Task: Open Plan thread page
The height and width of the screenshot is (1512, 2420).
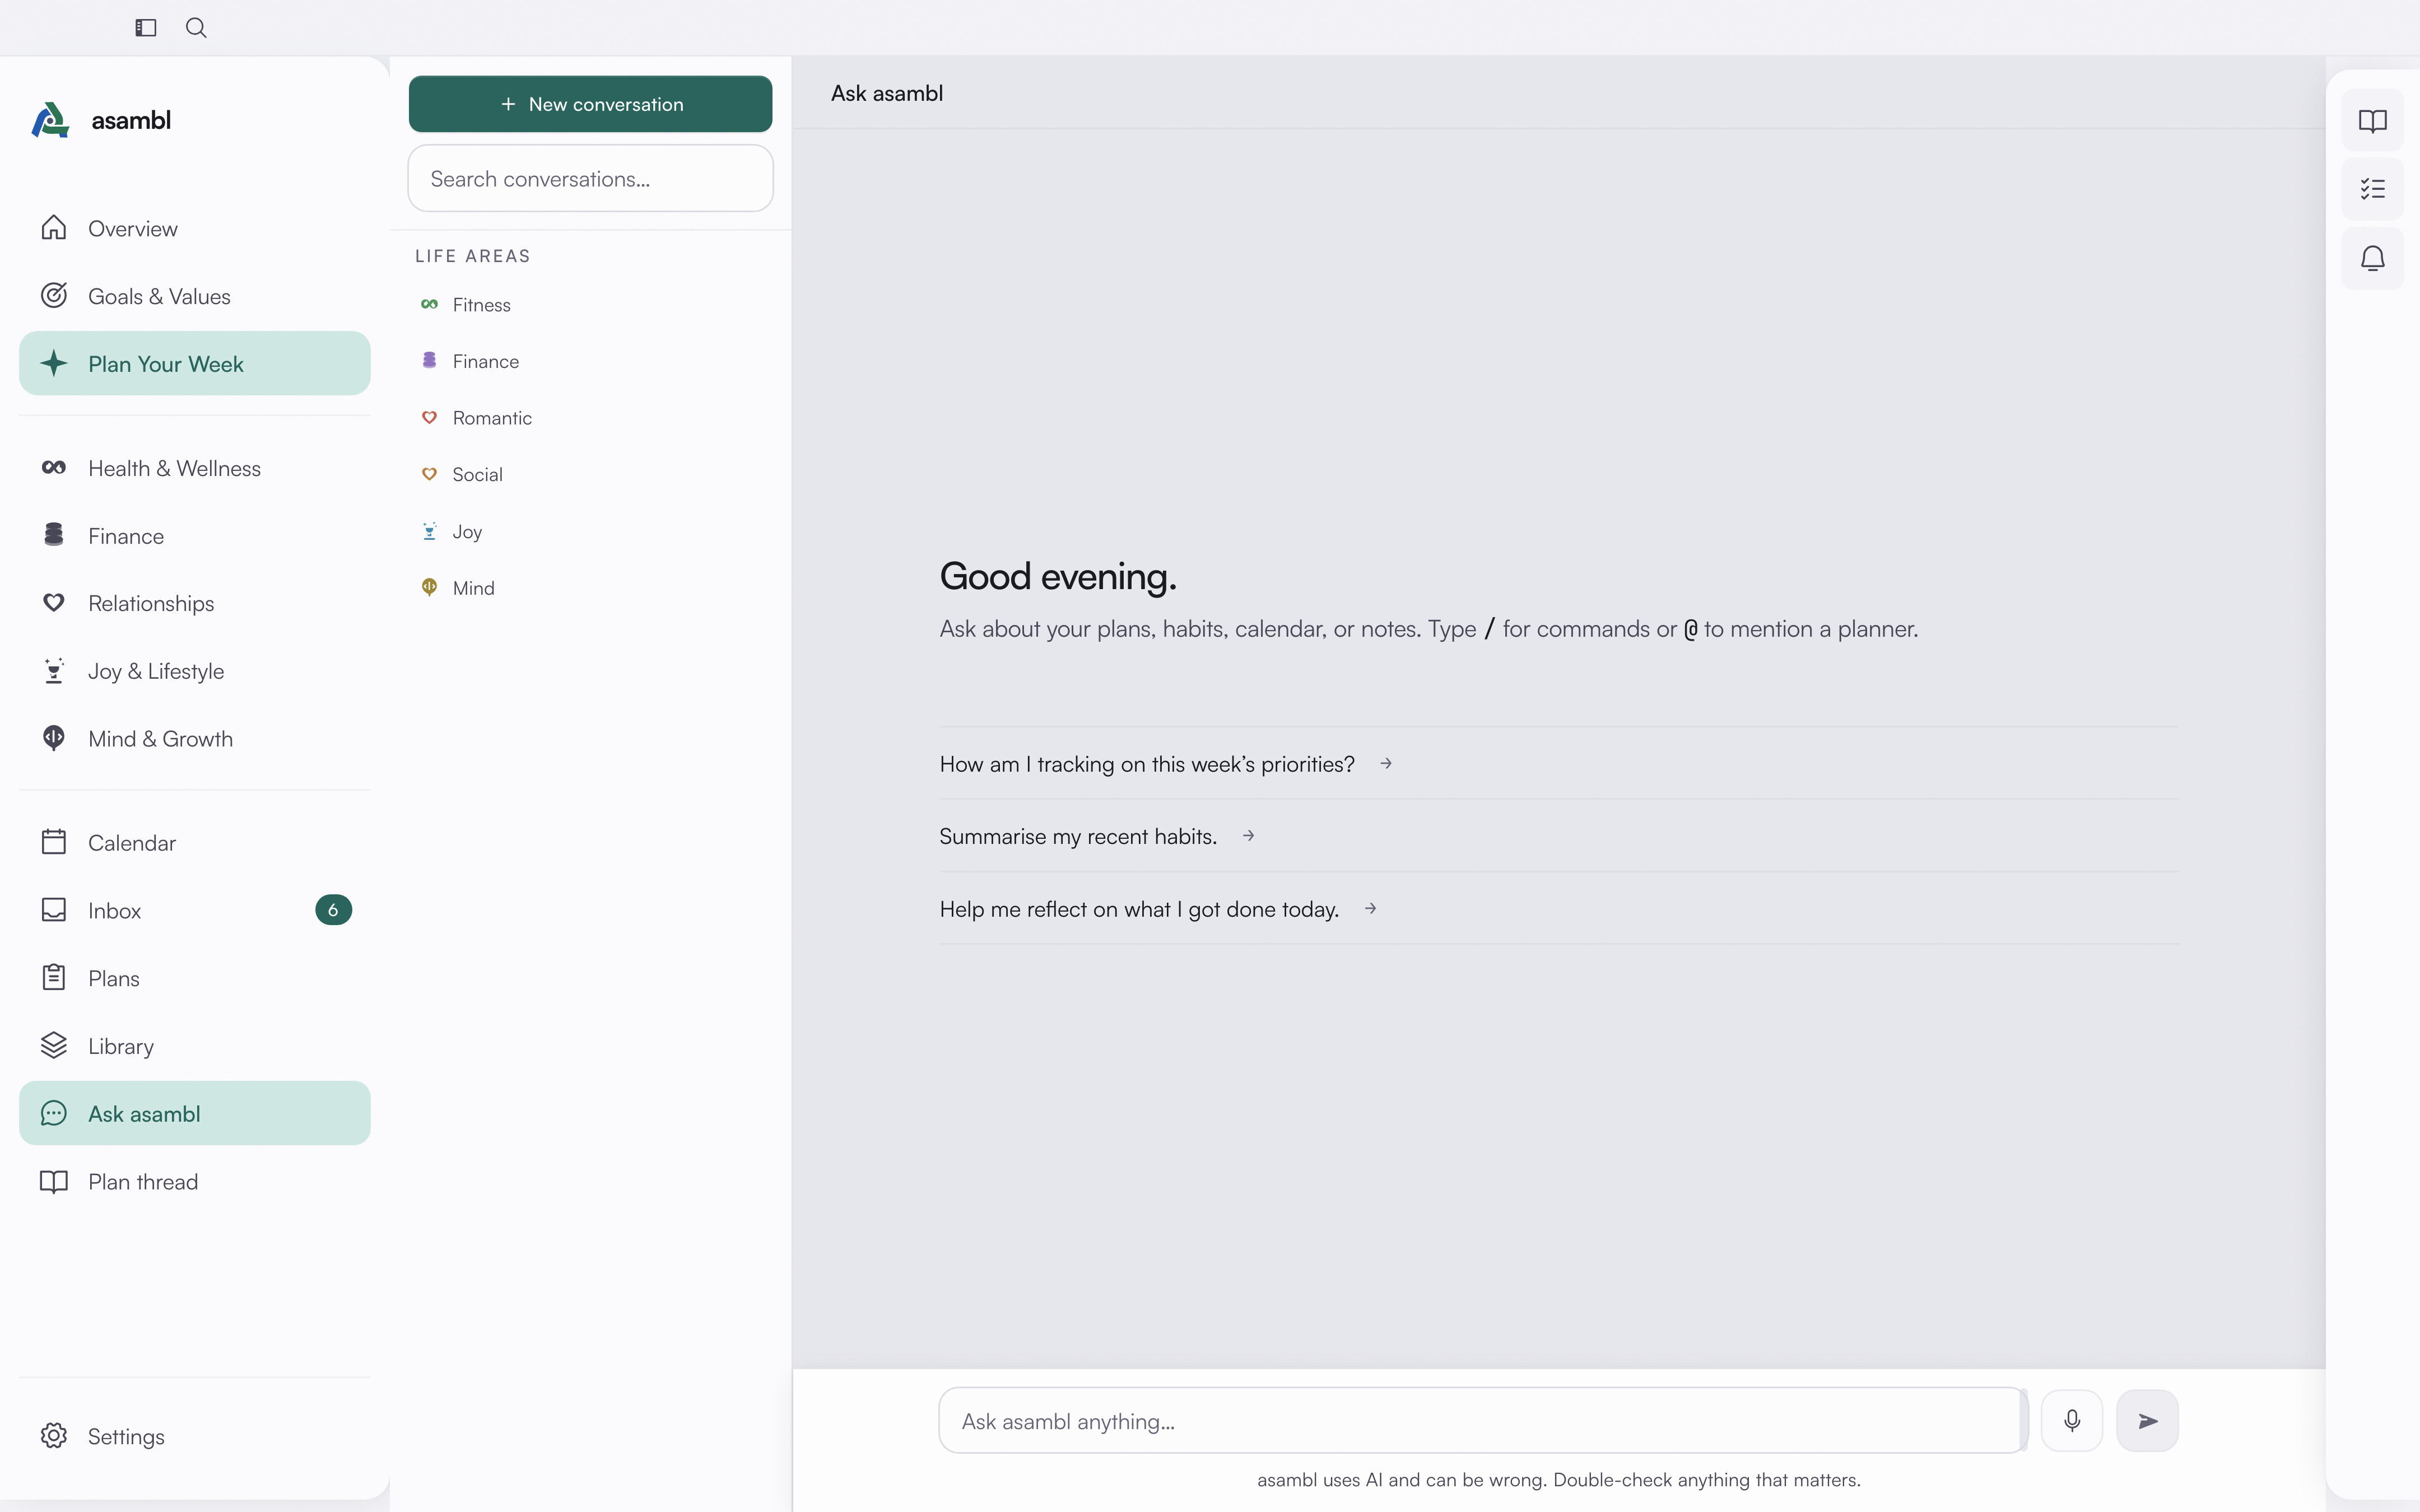Action: pos(195,1181)
